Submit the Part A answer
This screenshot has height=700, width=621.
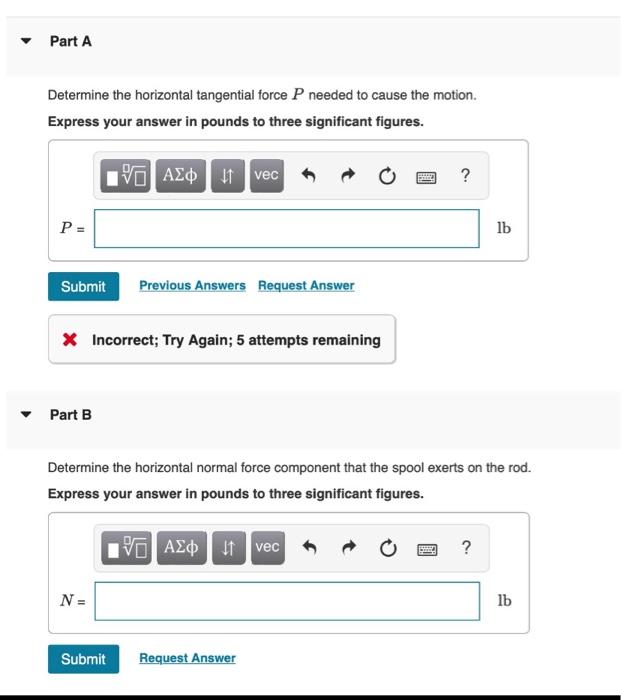[83, 286]
